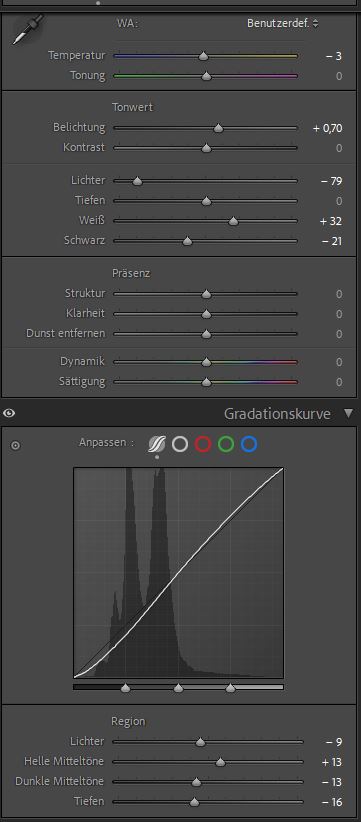Click the Lichter tone slider handle
Viewport: 361px width, 822px height.
137,181
